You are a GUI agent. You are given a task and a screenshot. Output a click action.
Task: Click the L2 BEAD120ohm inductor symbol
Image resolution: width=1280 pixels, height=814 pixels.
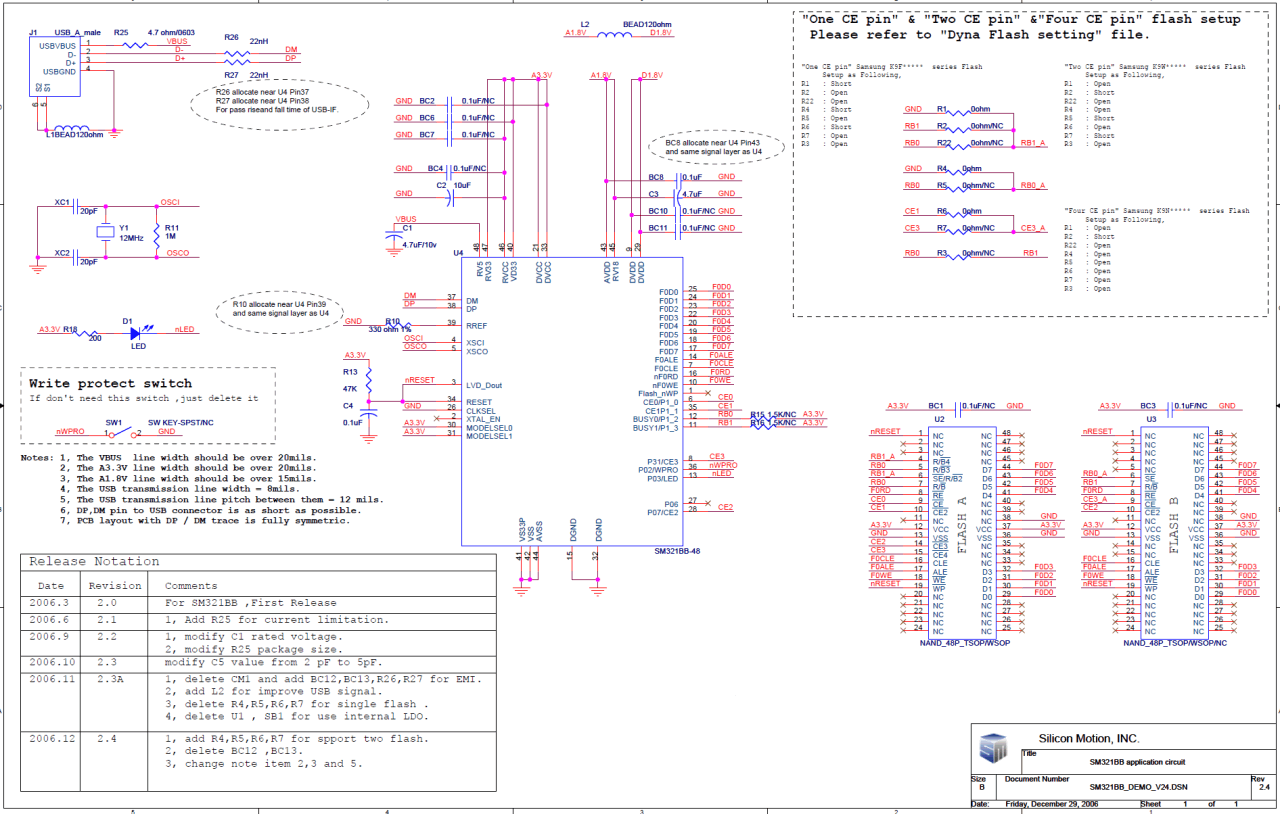(x=612, y=36)
